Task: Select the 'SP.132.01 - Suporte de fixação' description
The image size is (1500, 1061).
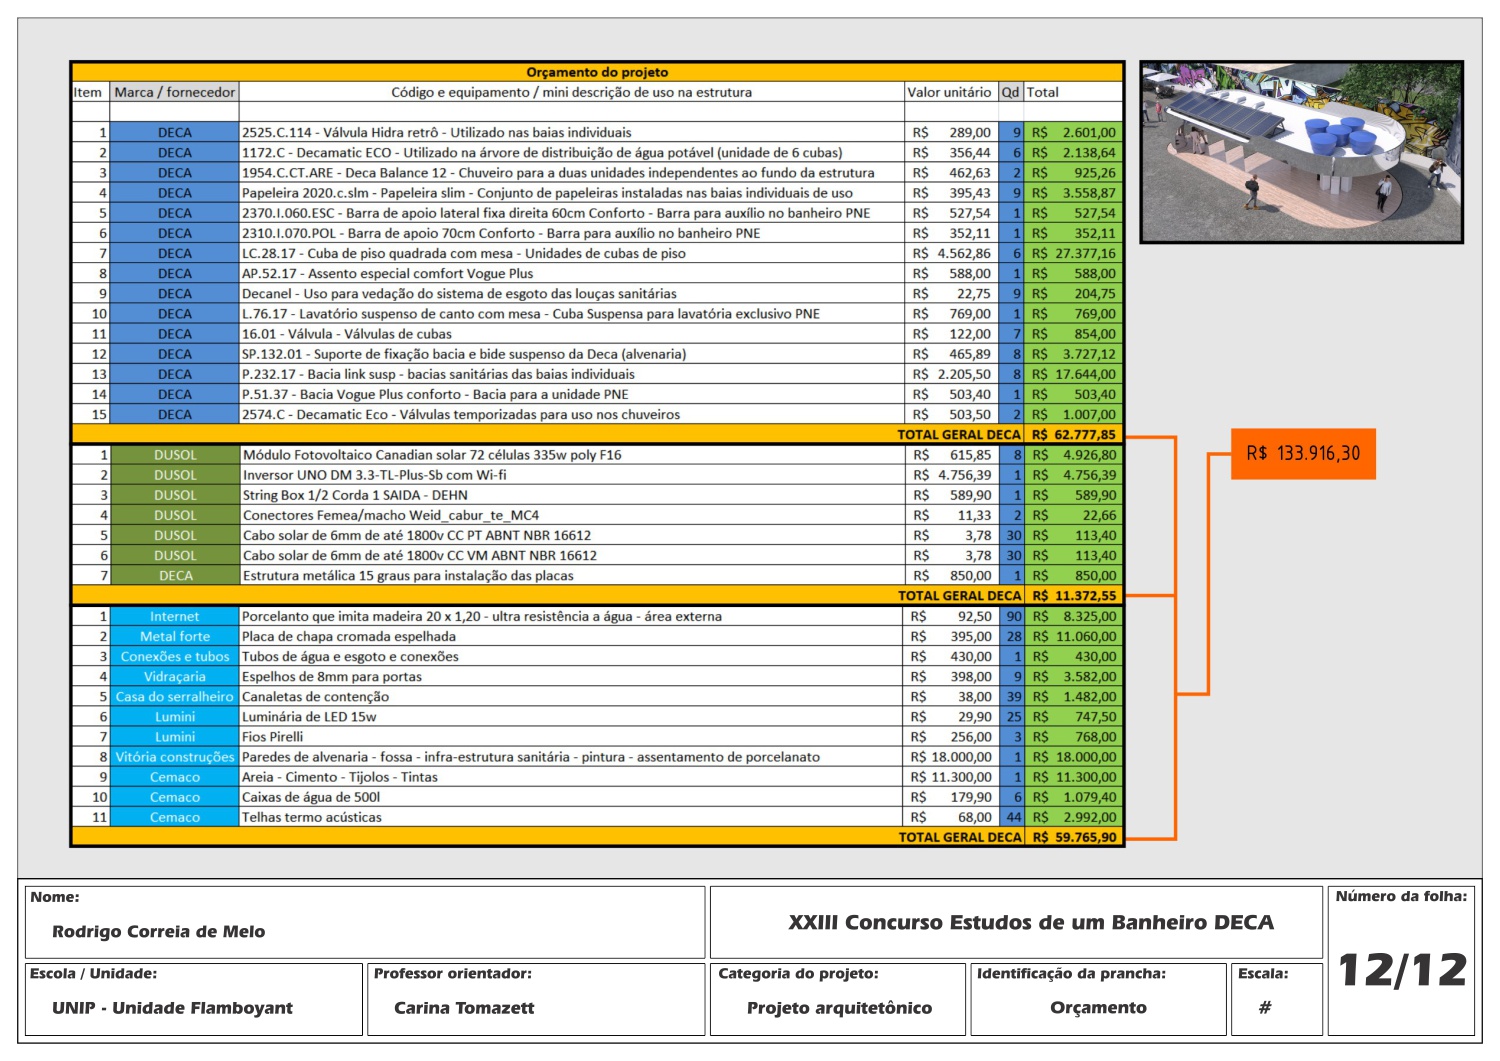Action: coord(572,354)
